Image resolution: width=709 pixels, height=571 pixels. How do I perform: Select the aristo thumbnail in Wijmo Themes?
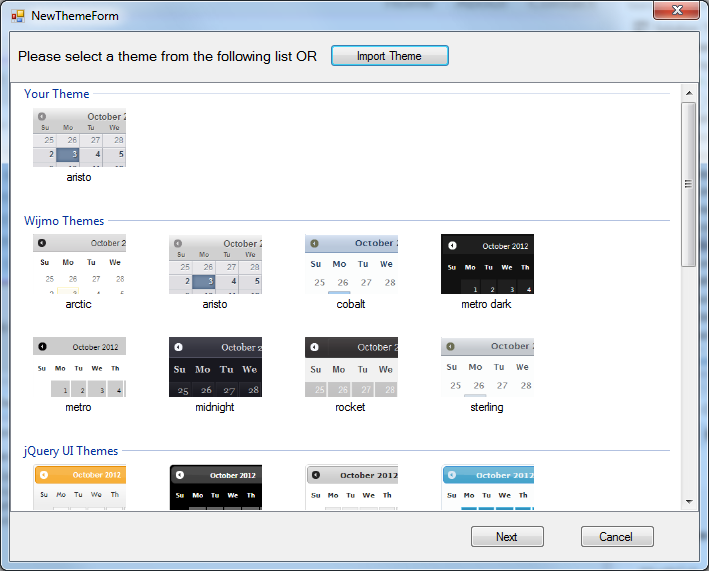(215, 264)
